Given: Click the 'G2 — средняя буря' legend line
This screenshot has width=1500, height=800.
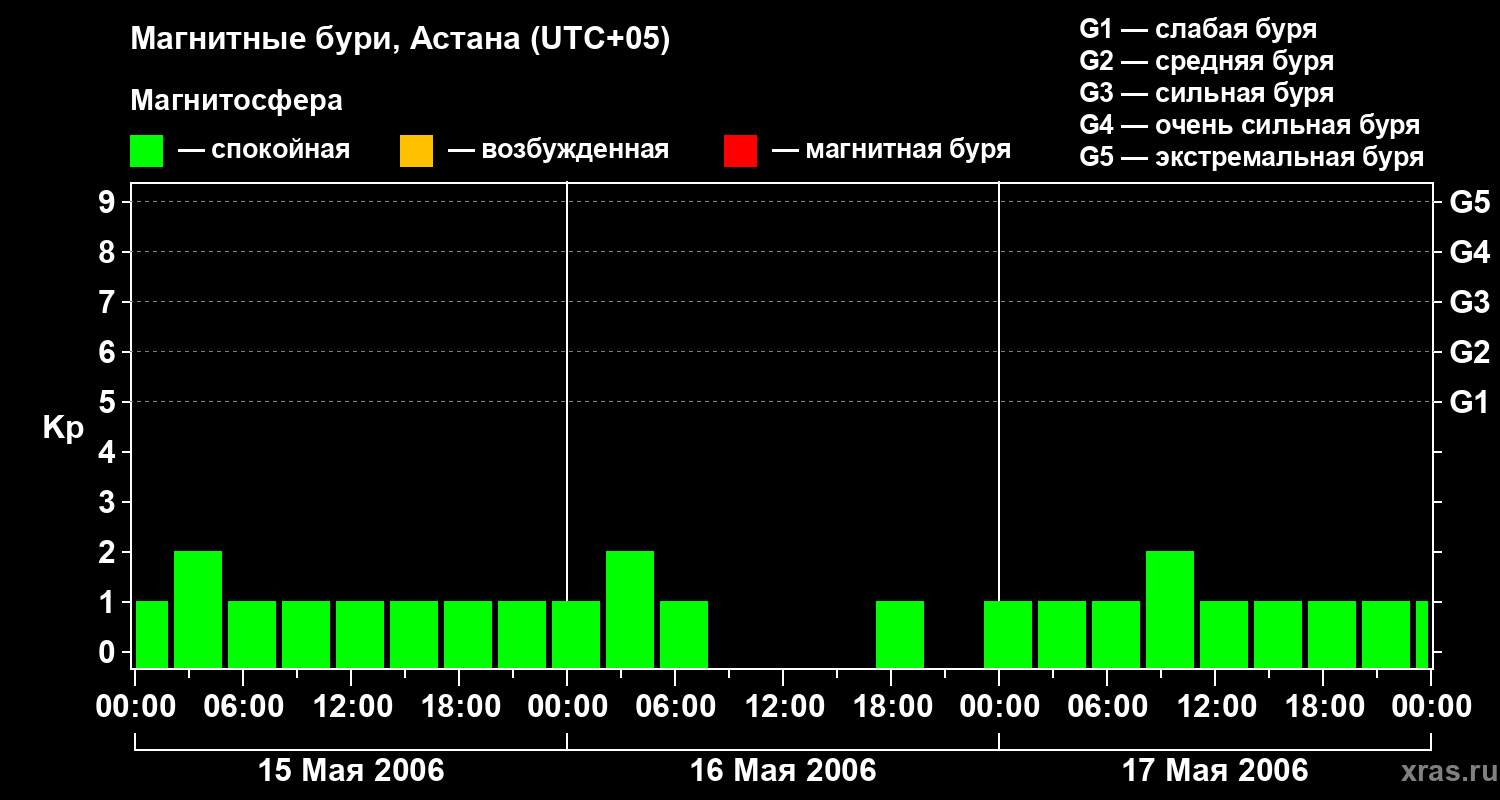Looking at the screenshot, I should [x=1206, y=61].
